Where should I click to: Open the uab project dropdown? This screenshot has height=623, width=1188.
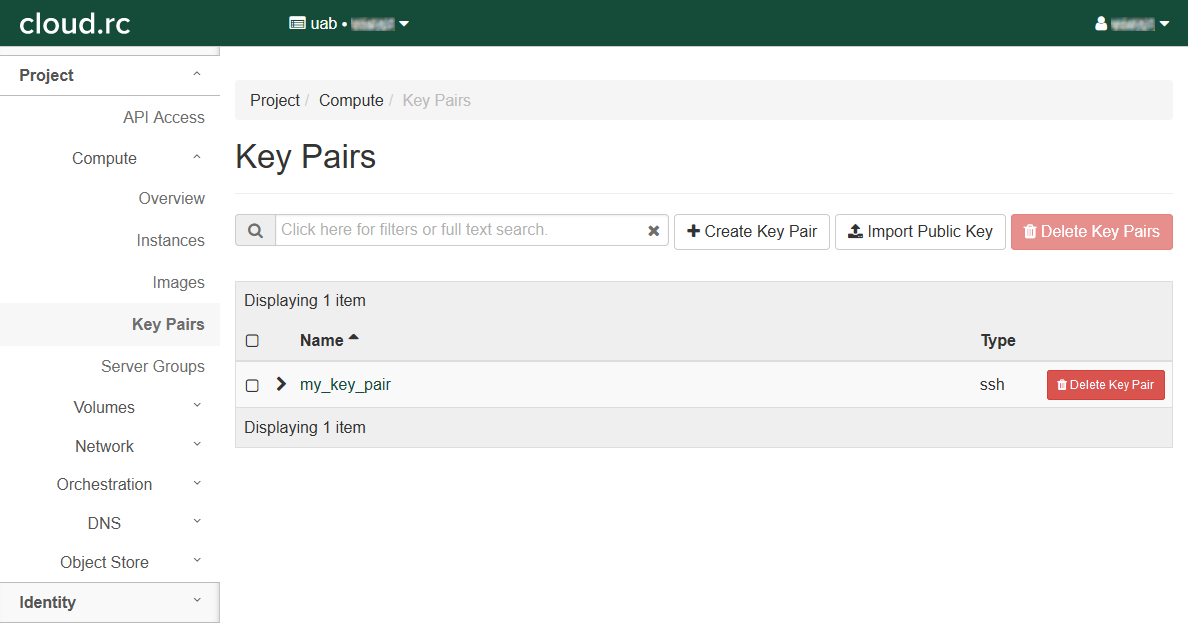349,23
